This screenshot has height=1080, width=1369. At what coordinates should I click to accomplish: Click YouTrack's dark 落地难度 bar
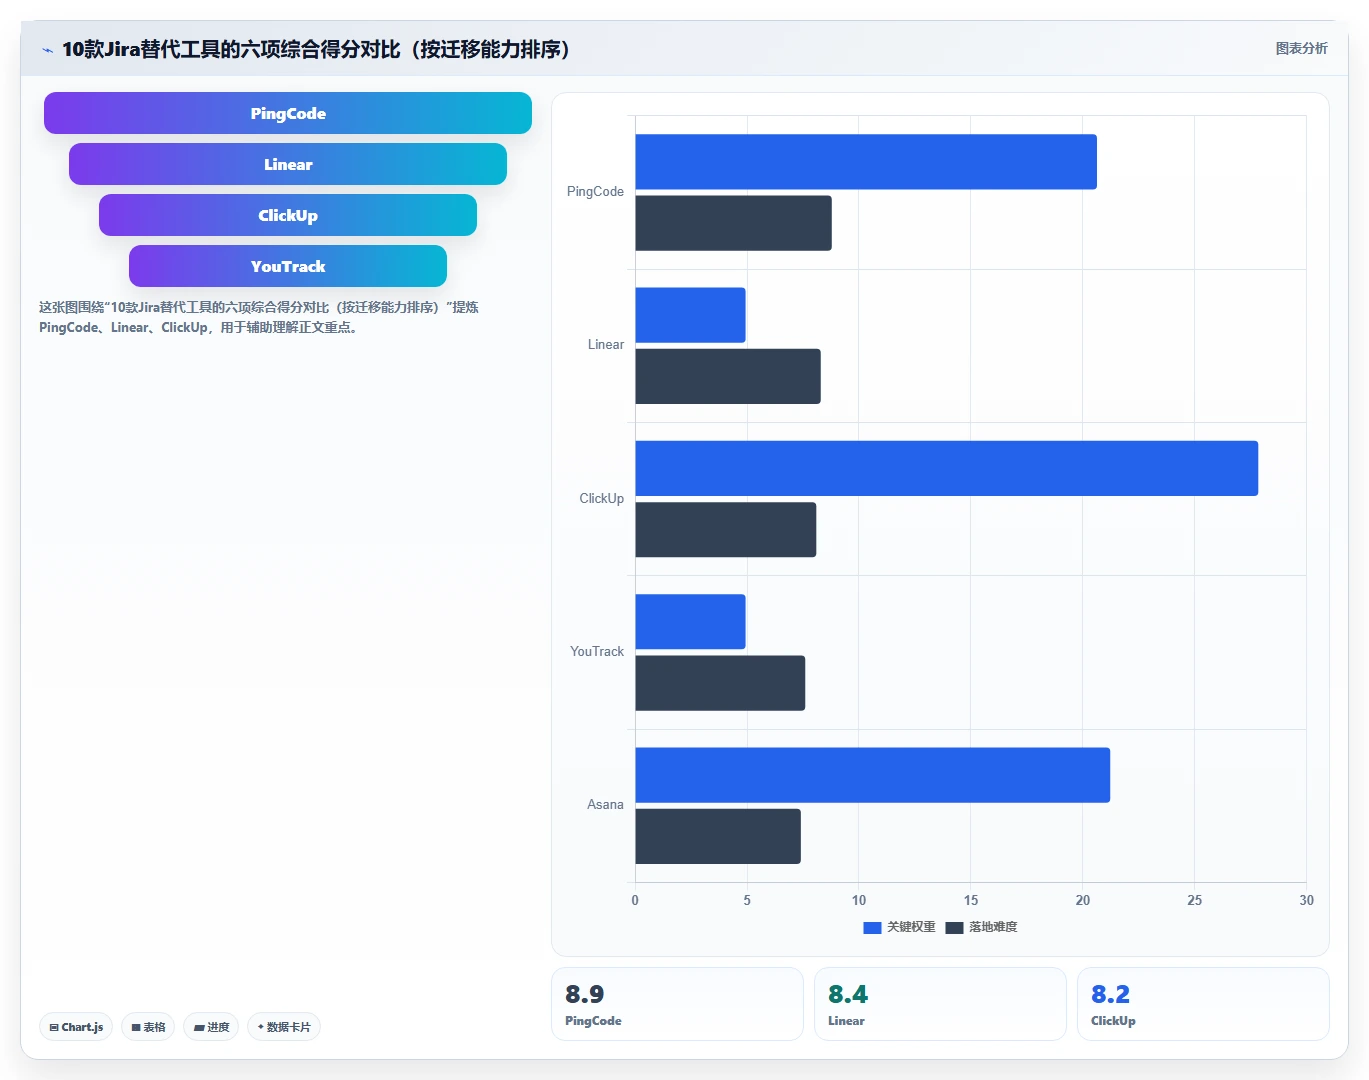coord(720,683)
